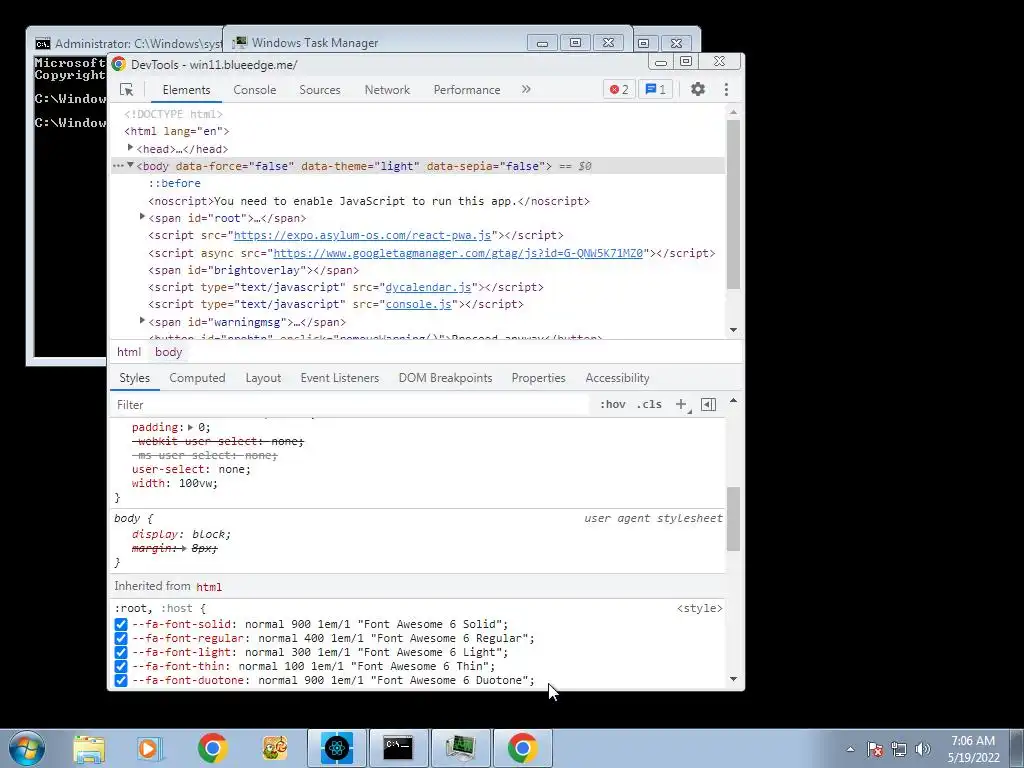Follow the react-pwa.js script link
Image resolution: width=1024 pixels, height=768 pixels.
pyautogui.click(x=362, y=235)
